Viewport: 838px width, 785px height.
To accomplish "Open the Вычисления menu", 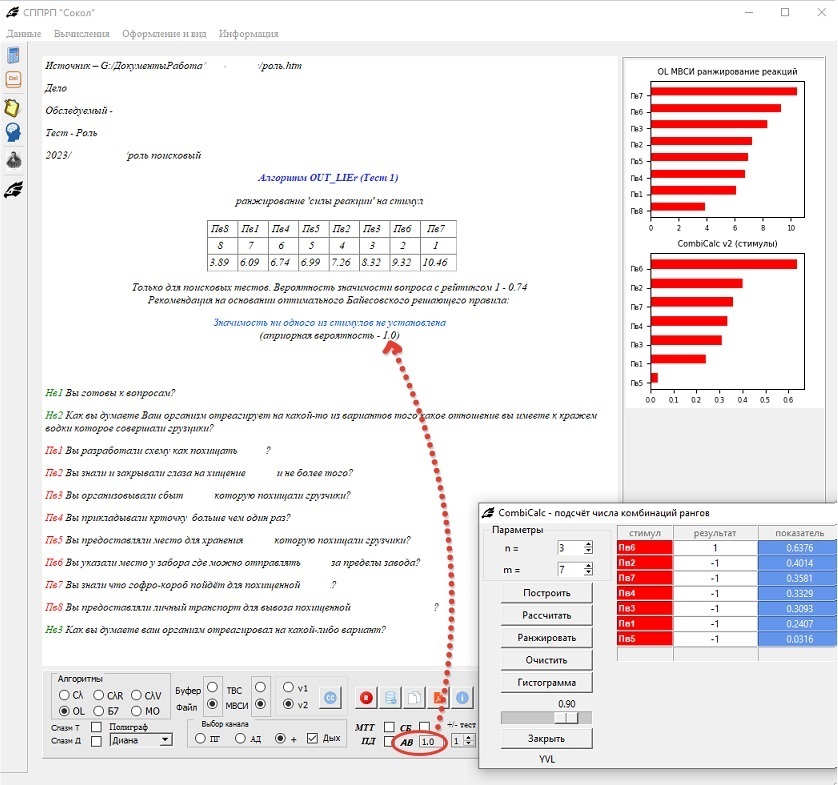I will point(81,33).
